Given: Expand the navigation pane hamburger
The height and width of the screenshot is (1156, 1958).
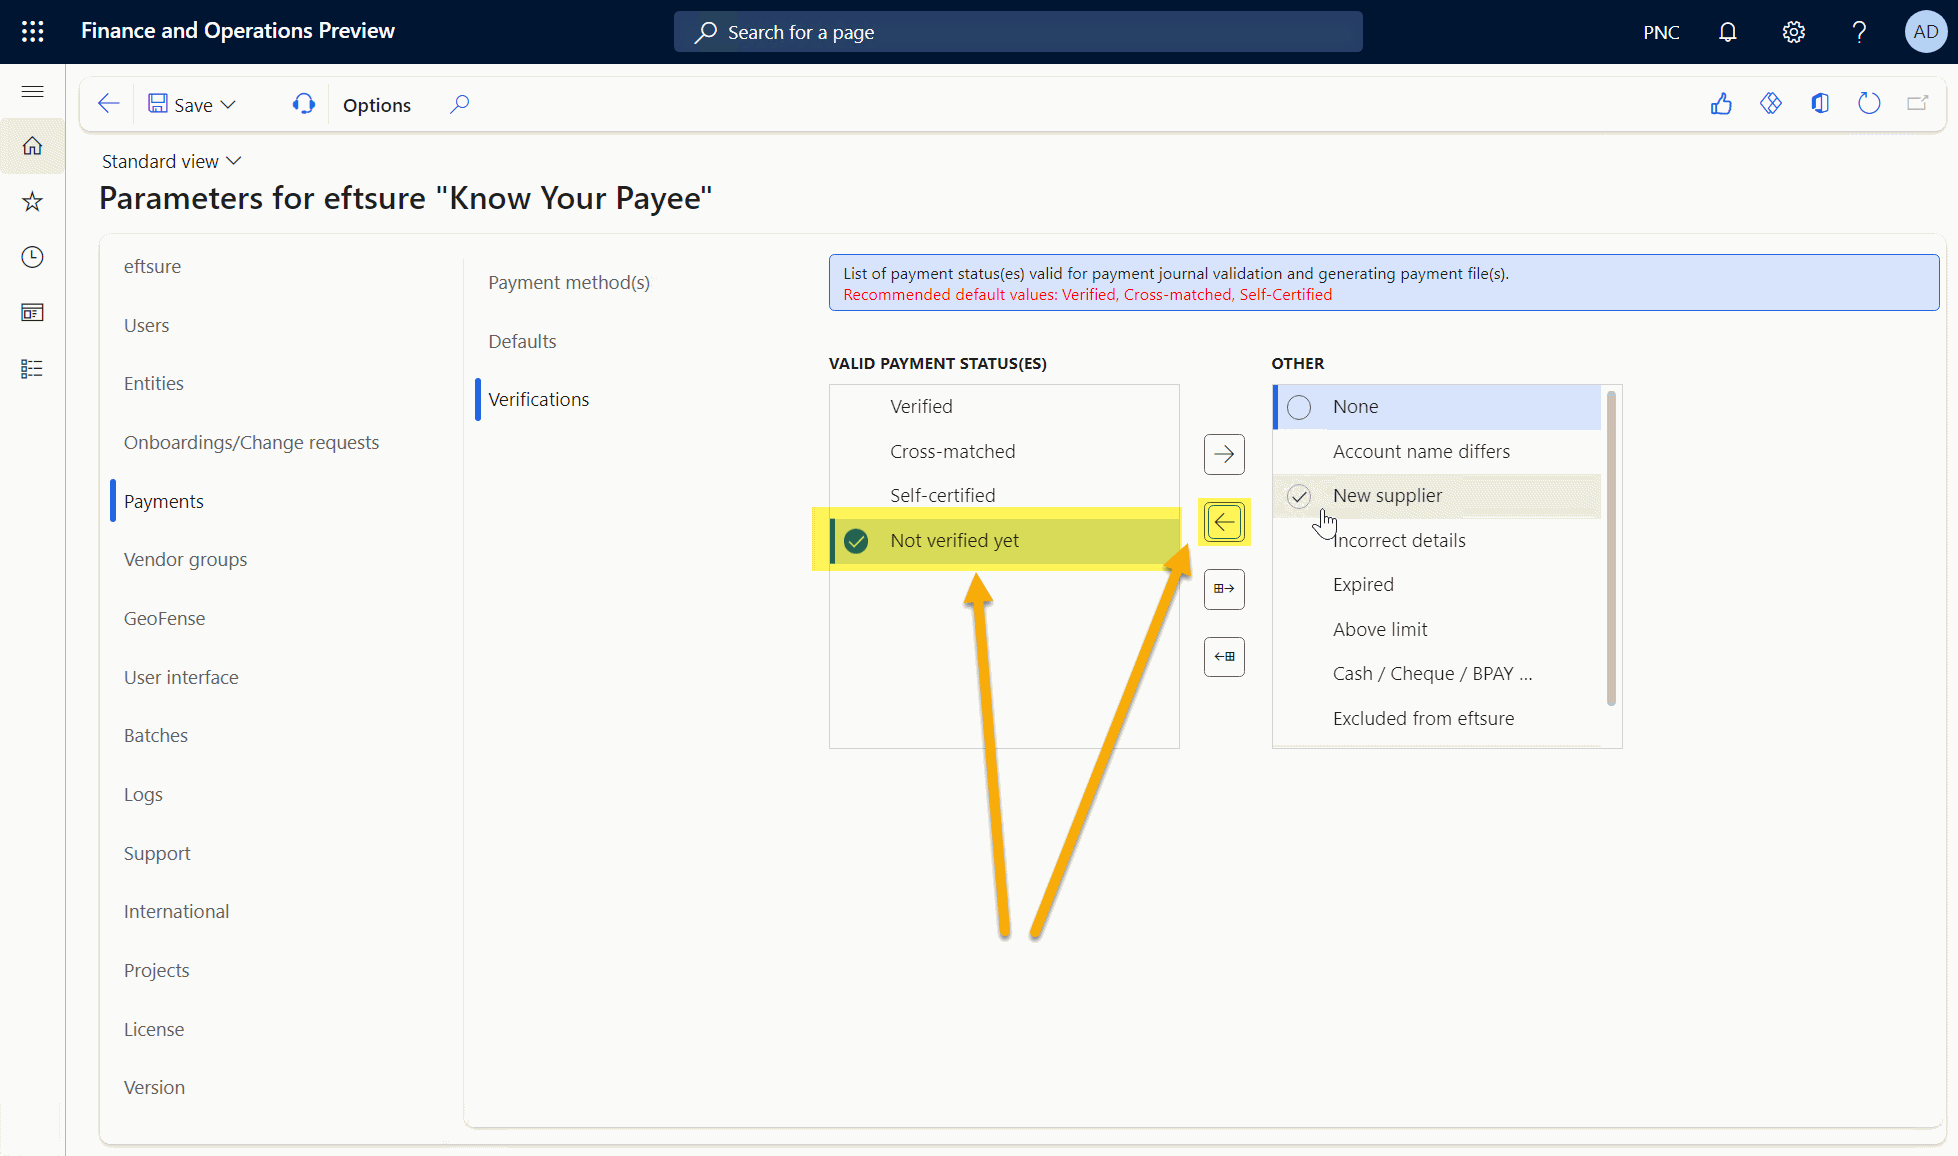Looking at the screenshot, I should coord(32,92).
